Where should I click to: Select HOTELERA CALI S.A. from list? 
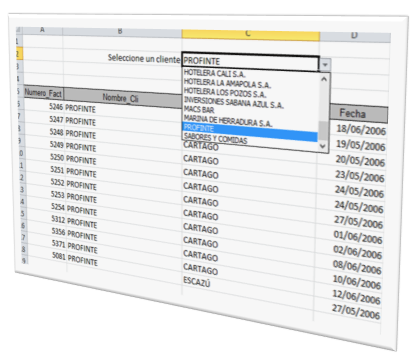[x=214, y=73]
